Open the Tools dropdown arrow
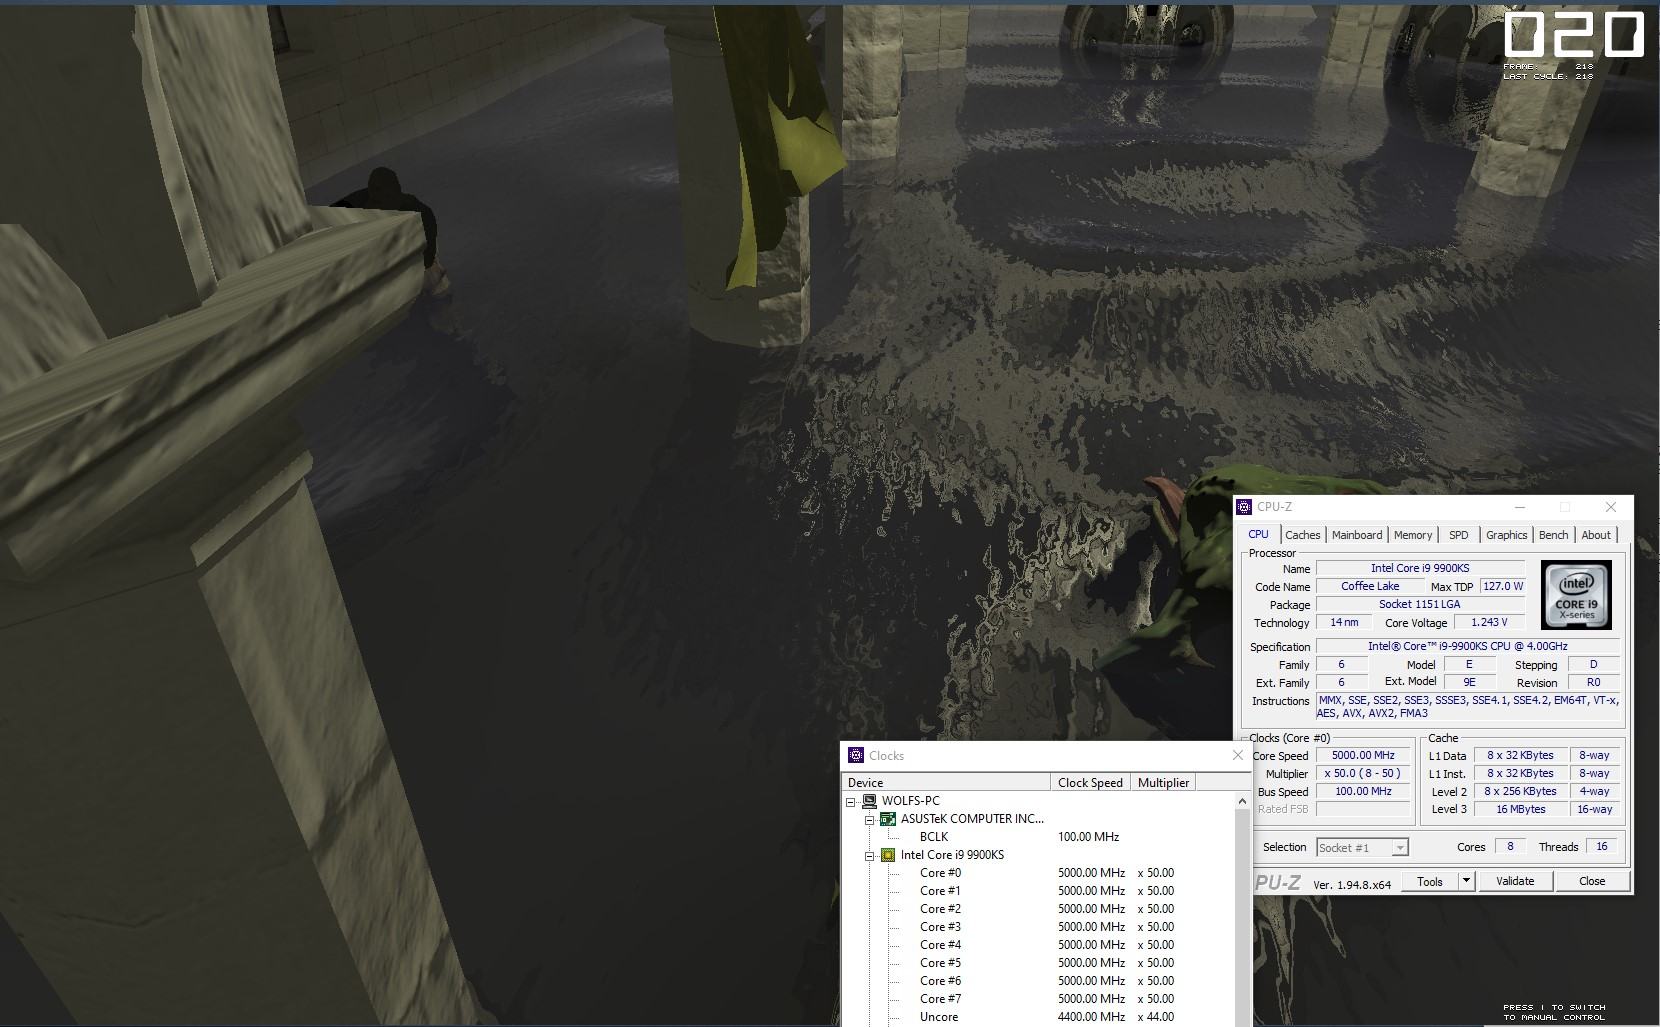Viewport: 1660px width, 1027px height. coord(1466,881)
